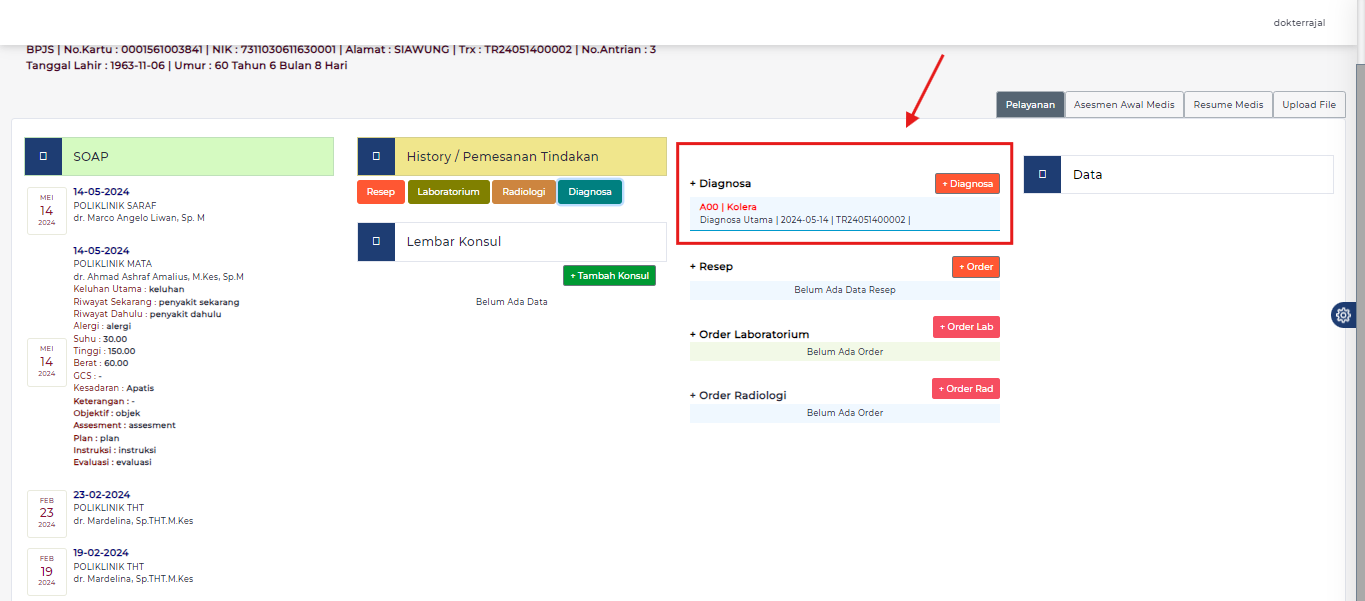Screen dimensions: 1365x601
Task: Click the Data panel header icon
Action: point(1042,174)
